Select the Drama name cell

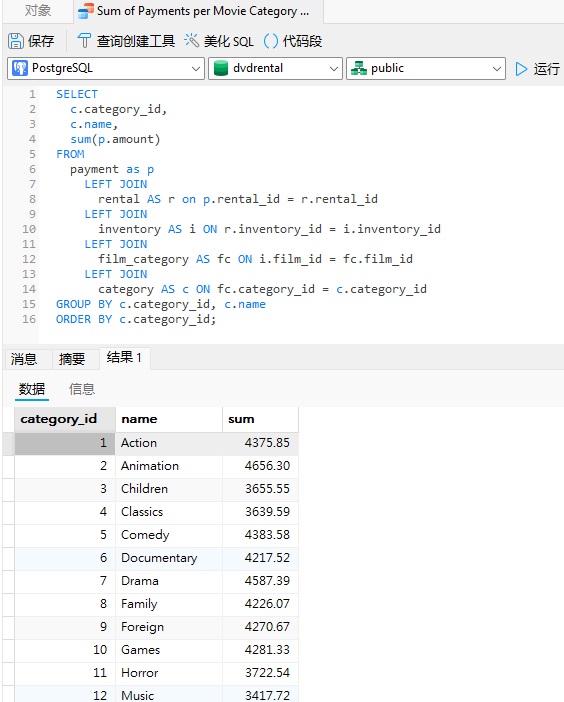point(169,581)
